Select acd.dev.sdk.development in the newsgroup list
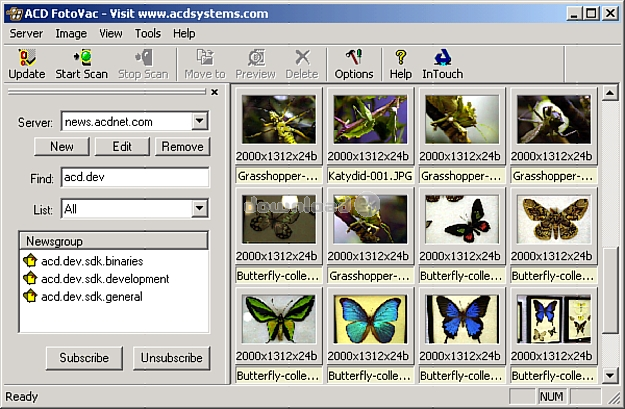The width and height of the screenshot is (625, 409). coord(105,278)
